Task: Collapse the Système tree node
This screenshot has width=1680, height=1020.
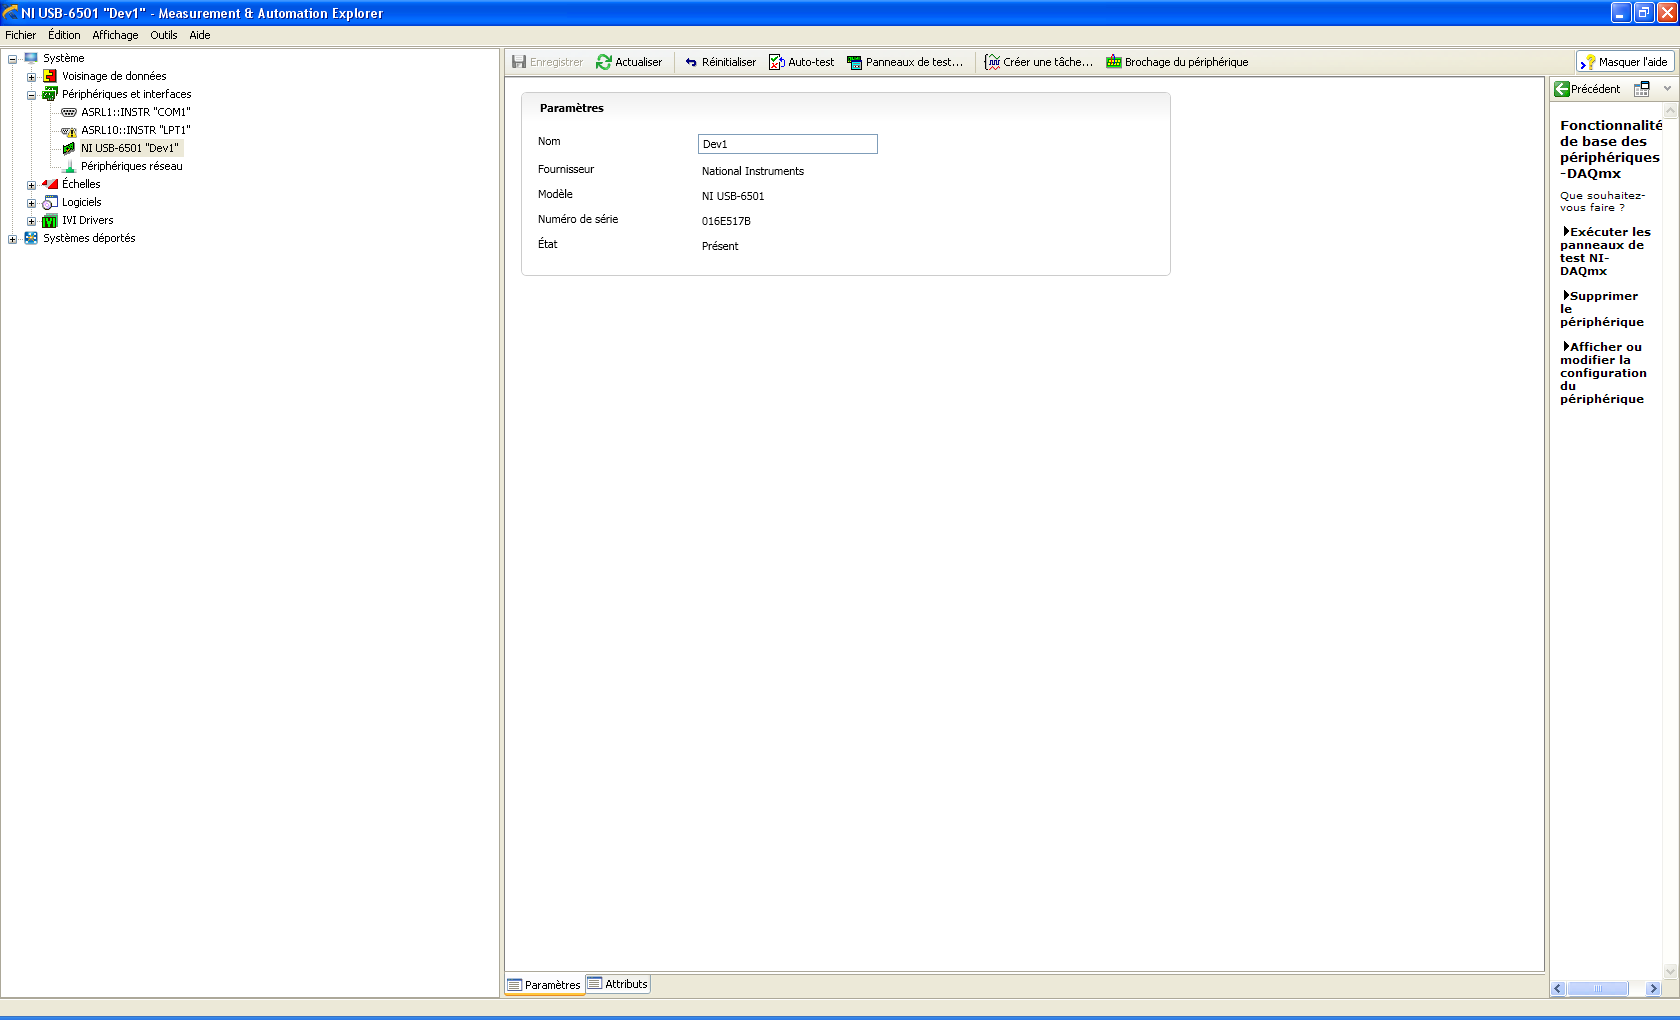Action: (13, 59)
